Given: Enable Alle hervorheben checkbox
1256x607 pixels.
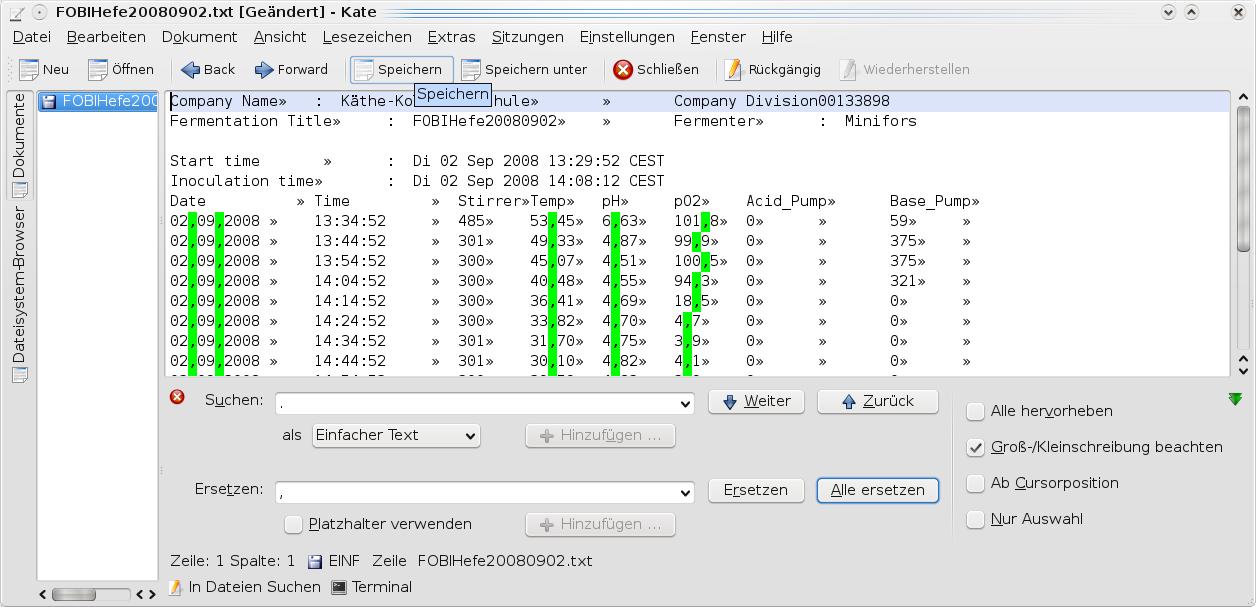Looking at the screenshot, I should 975,411.
